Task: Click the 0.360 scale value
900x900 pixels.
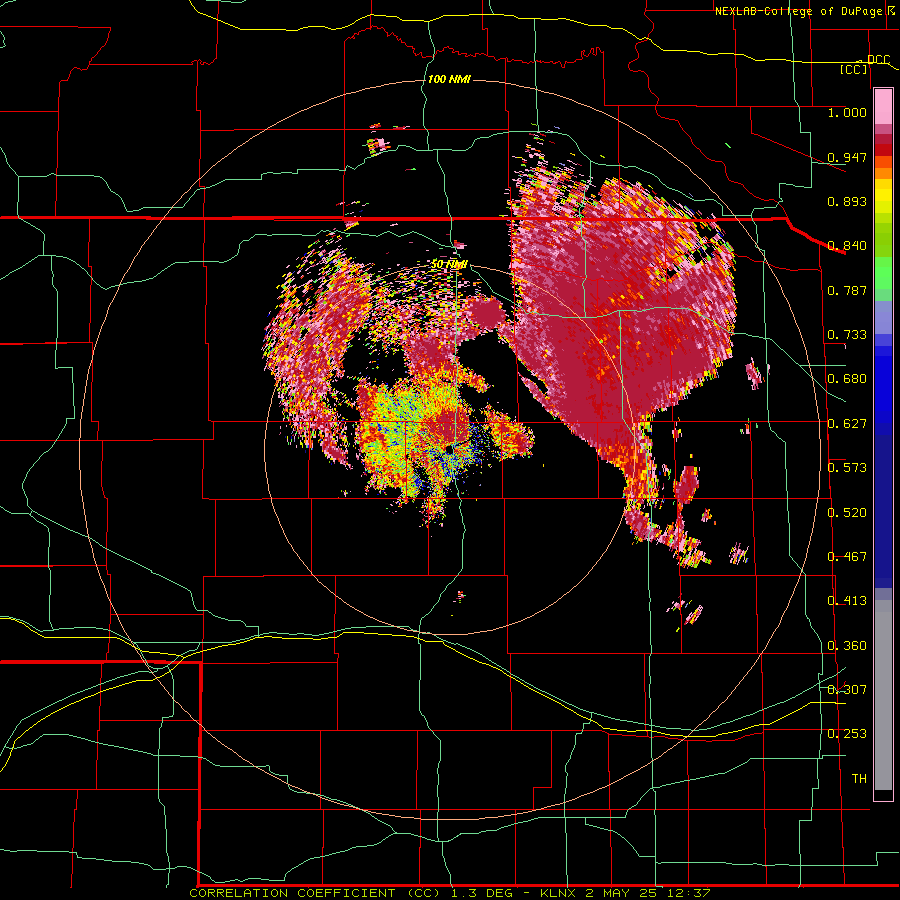Action: 847,646
